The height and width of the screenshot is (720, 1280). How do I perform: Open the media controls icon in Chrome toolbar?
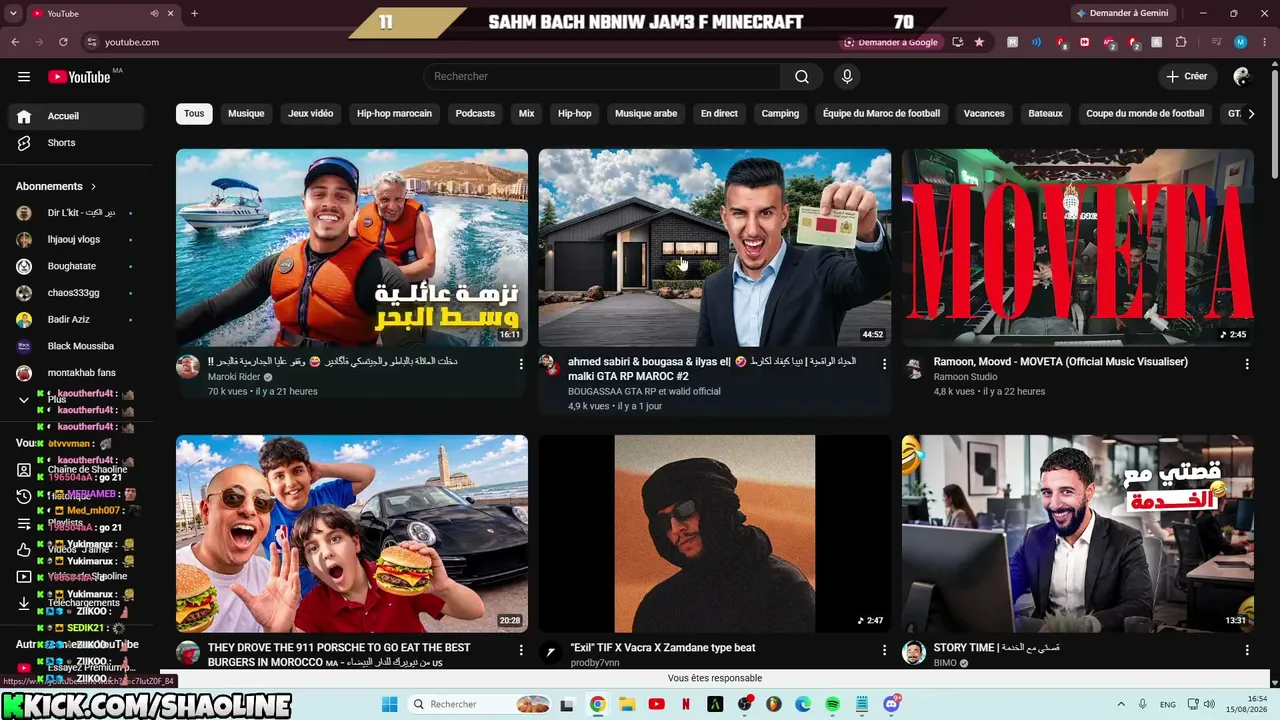click(x=1217, y=42)
